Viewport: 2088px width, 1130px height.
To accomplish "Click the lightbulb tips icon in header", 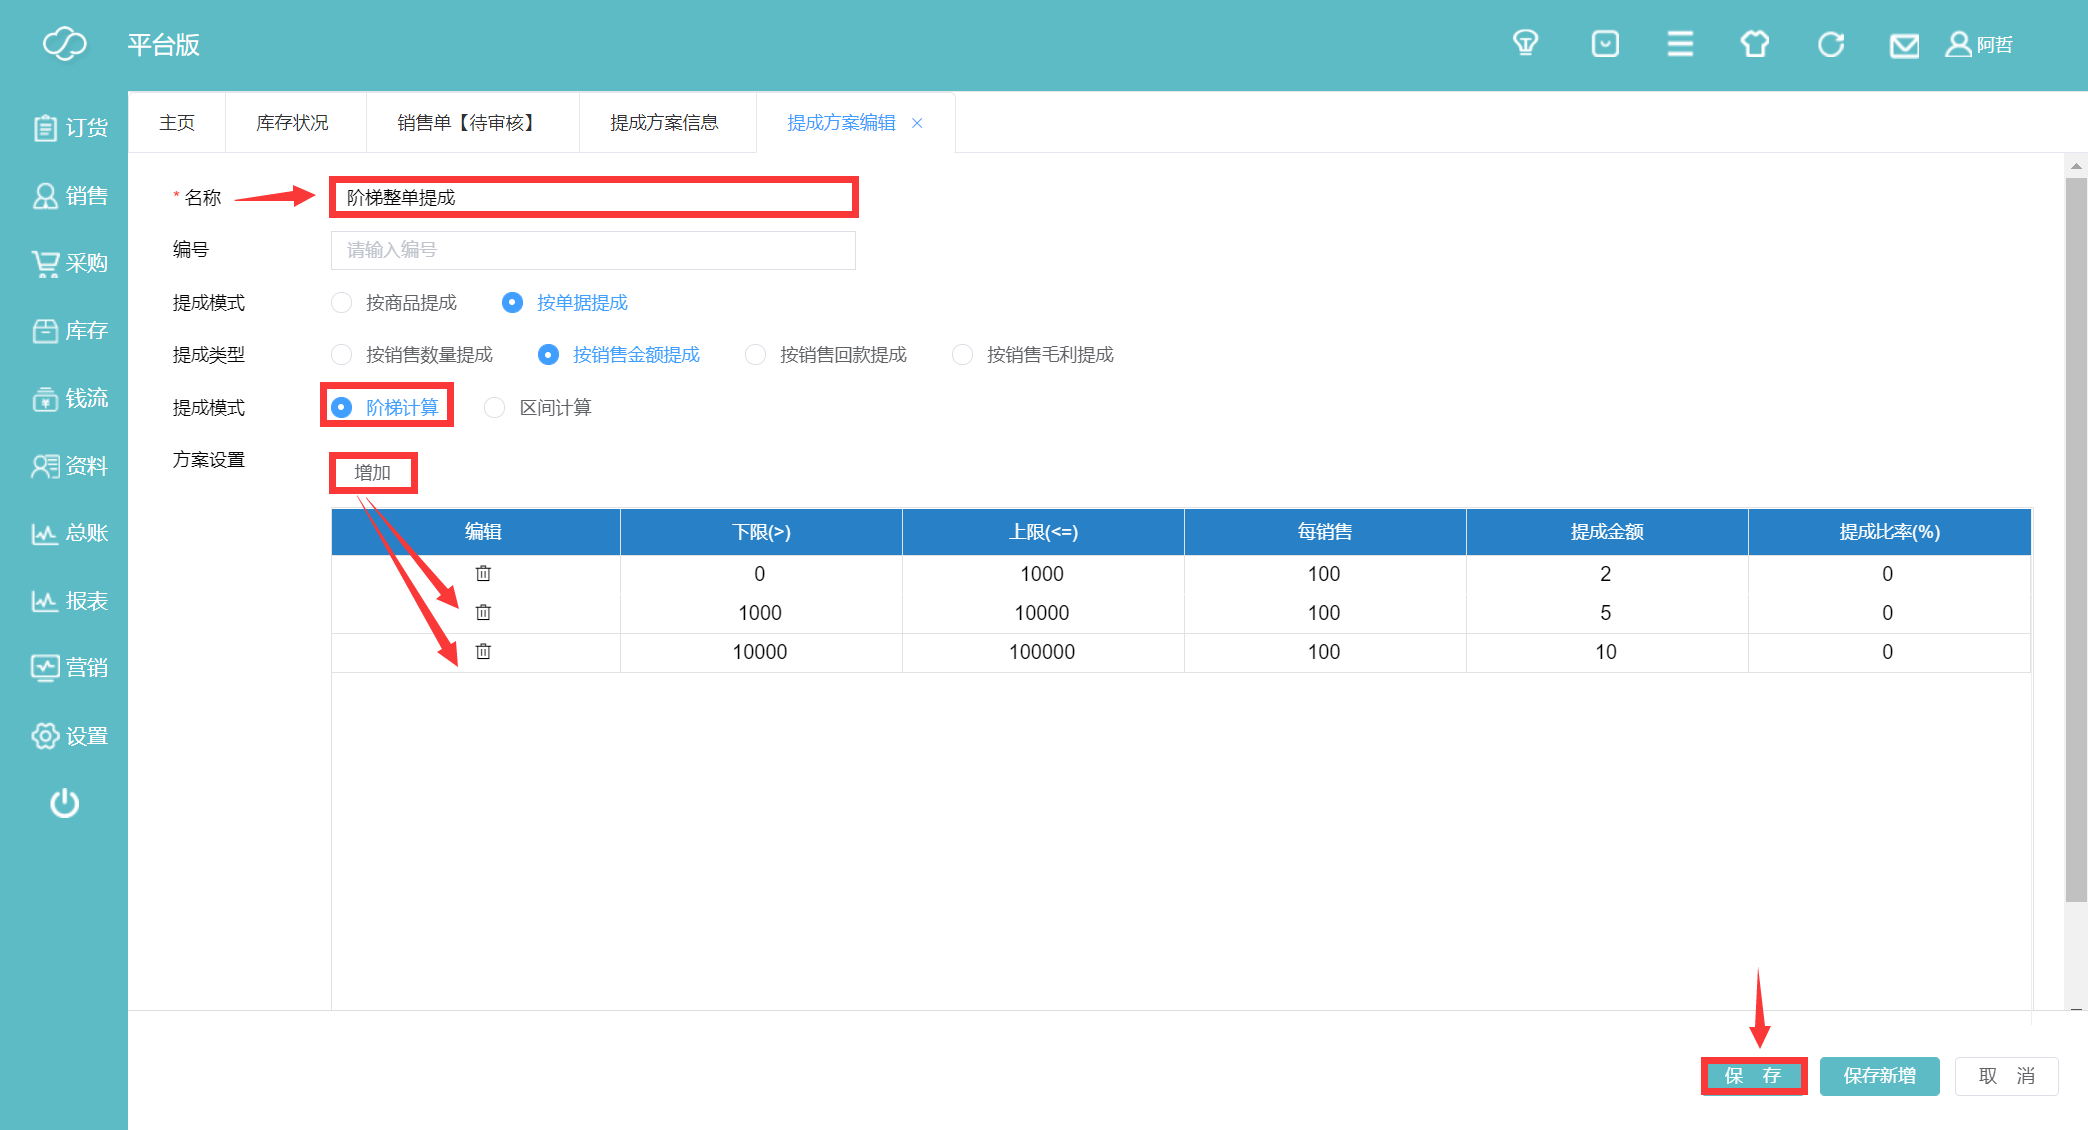I will pyautogui.click(x=1525, y=44).
